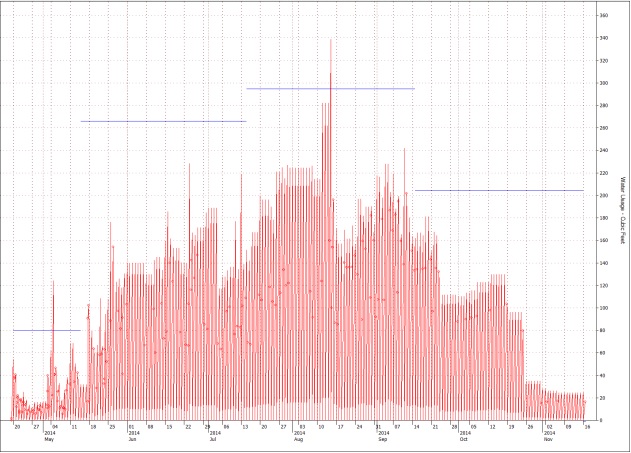Click the blue line spanning June to mid-July
Image resolution: width=631 pixels, height=453 pixels.
pyautogui.click(x=163, y=121)
